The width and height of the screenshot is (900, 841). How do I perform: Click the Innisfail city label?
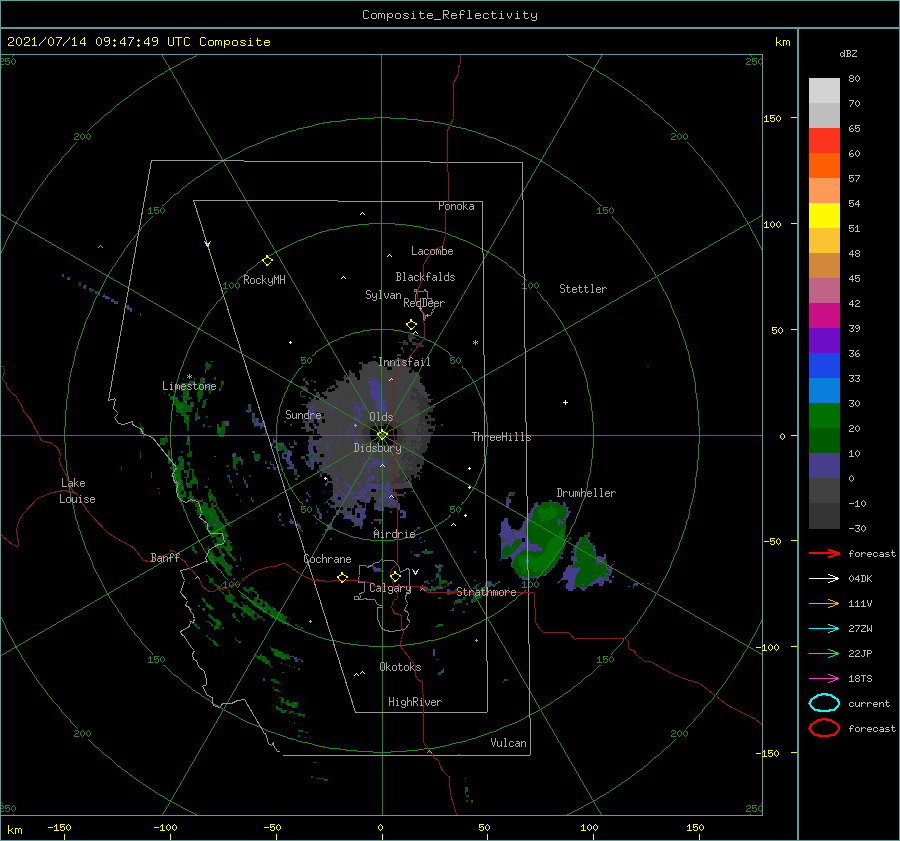(x=404, y=362)
